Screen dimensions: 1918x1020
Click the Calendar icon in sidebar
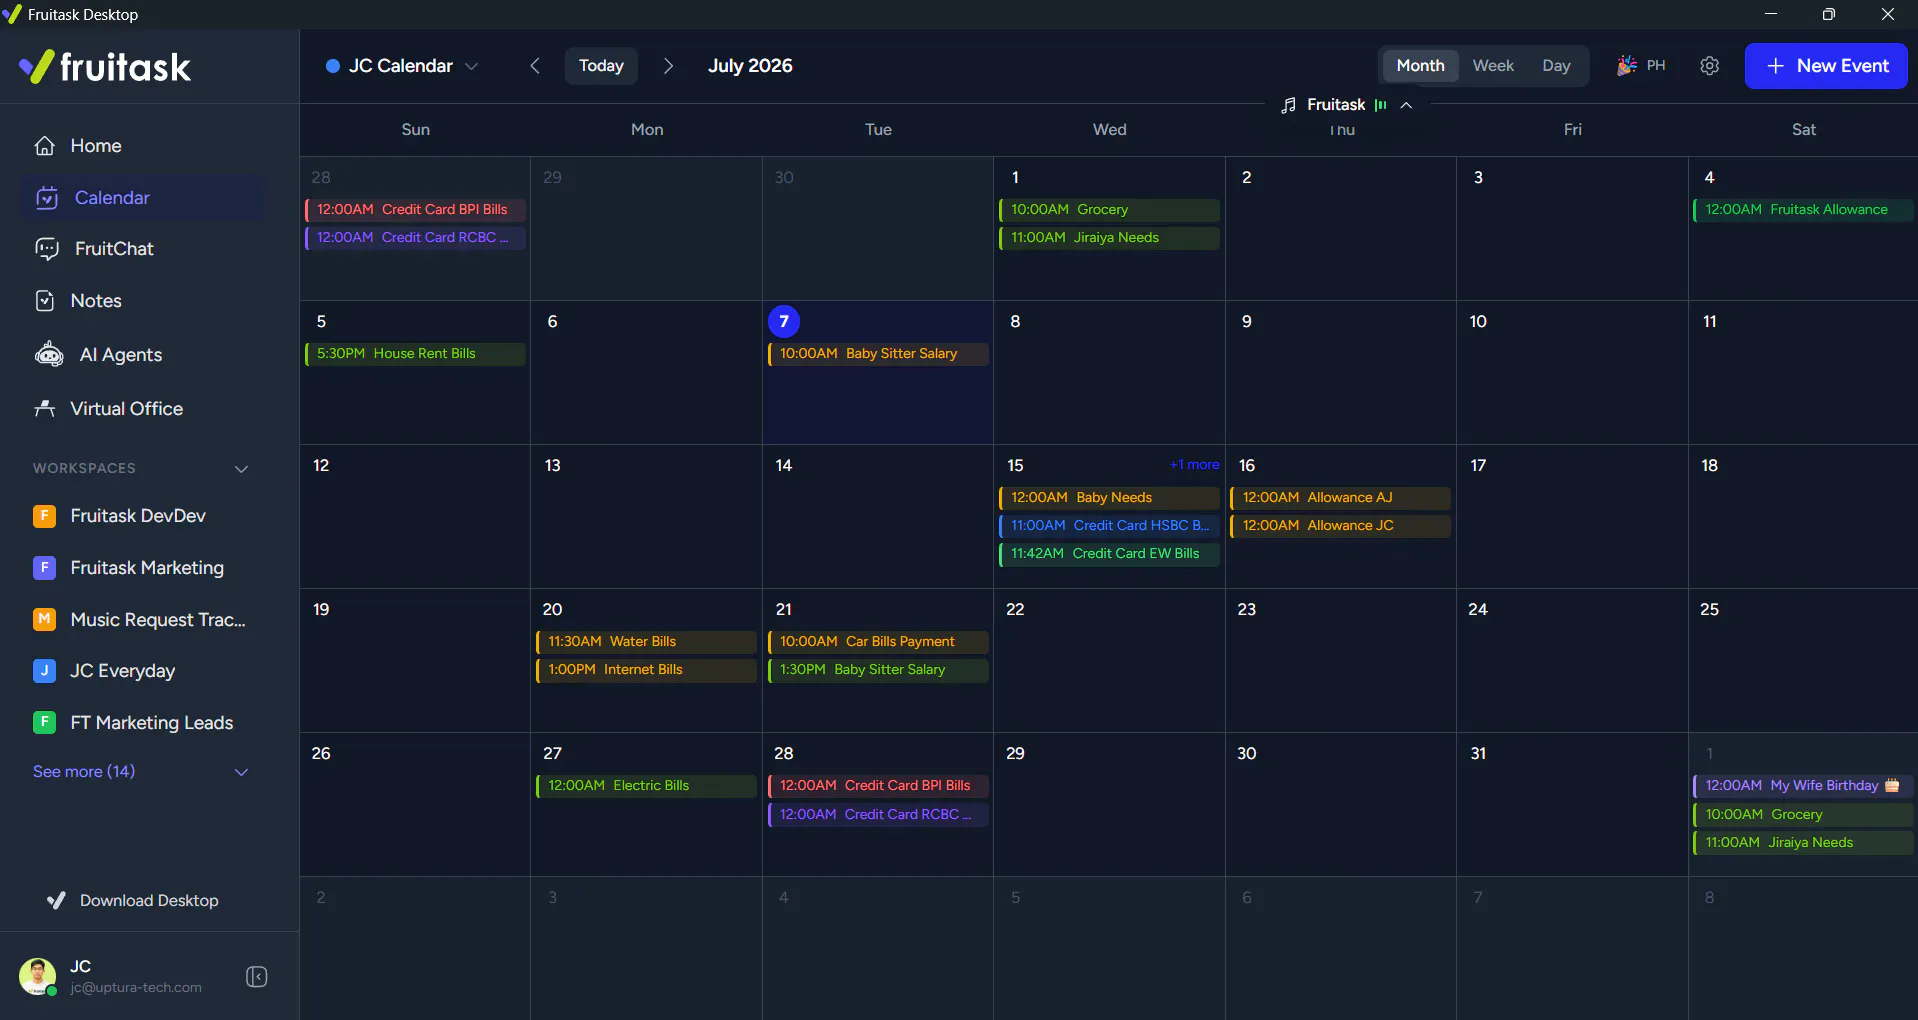47,198
